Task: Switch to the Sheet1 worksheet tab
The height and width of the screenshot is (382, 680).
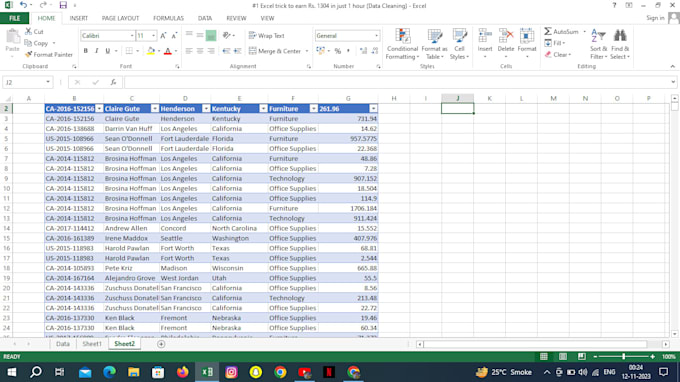Action: [92, 344]
